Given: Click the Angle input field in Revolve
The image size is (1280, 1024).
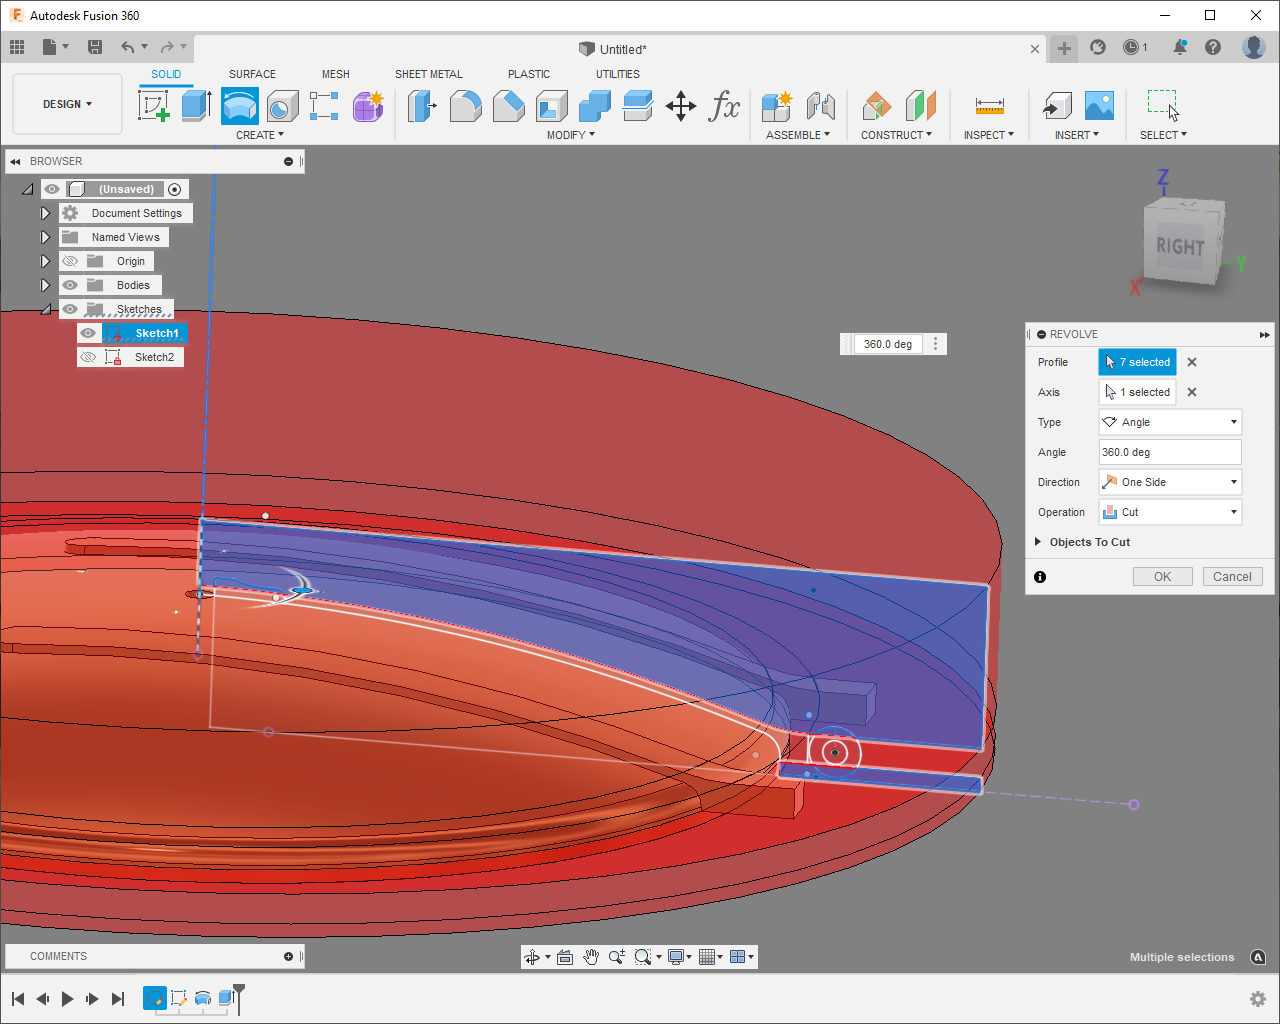Looking at the screenshot, I should pyautogui.click(x=1170, y=452).
